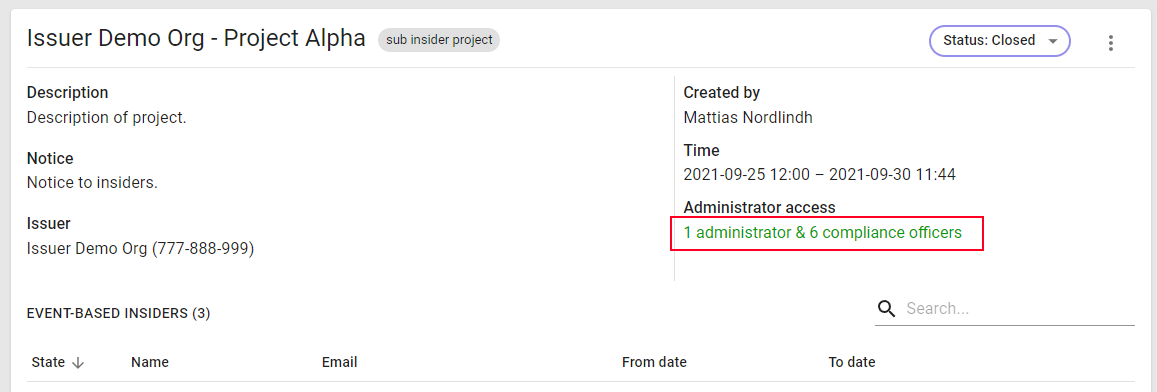Sort insiders by From date column
The width and height of the screenshot is (1157, 392).
[655, 362]
